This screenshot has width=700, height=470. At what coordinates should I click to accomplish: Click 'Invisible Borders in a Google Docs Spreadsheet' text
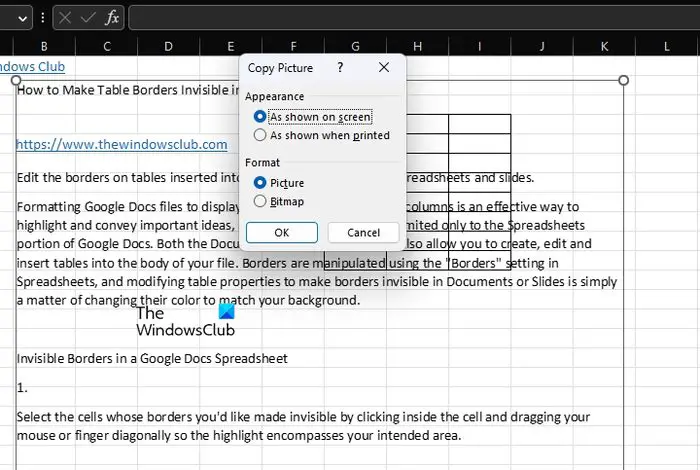pyautogui.click(x=152, y=358)
